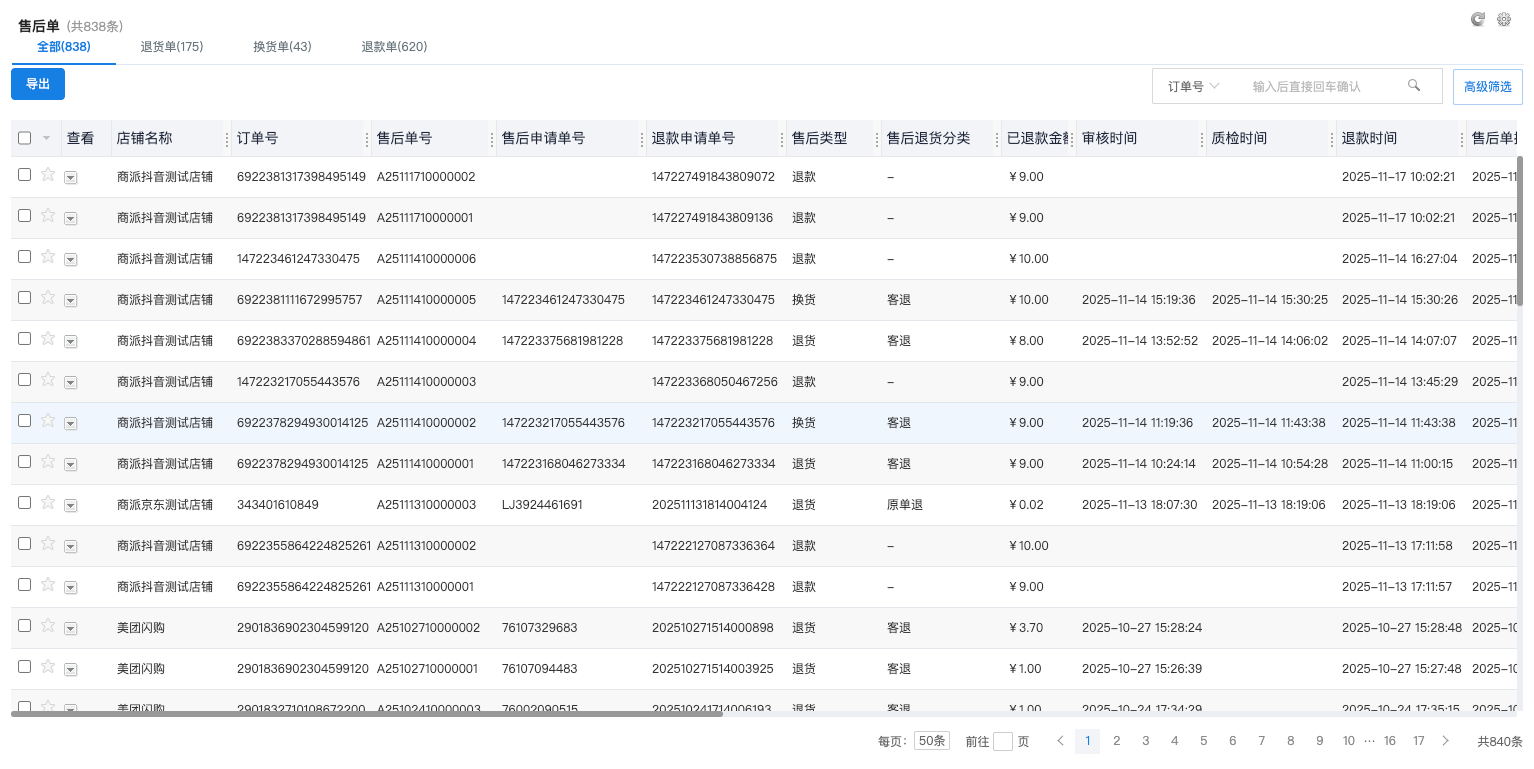Image resolution: width=1534 pixels, height=769 pixels.
Task: Check the row A25111710000001
Action: pyautogui.click(x=25, y=215)
